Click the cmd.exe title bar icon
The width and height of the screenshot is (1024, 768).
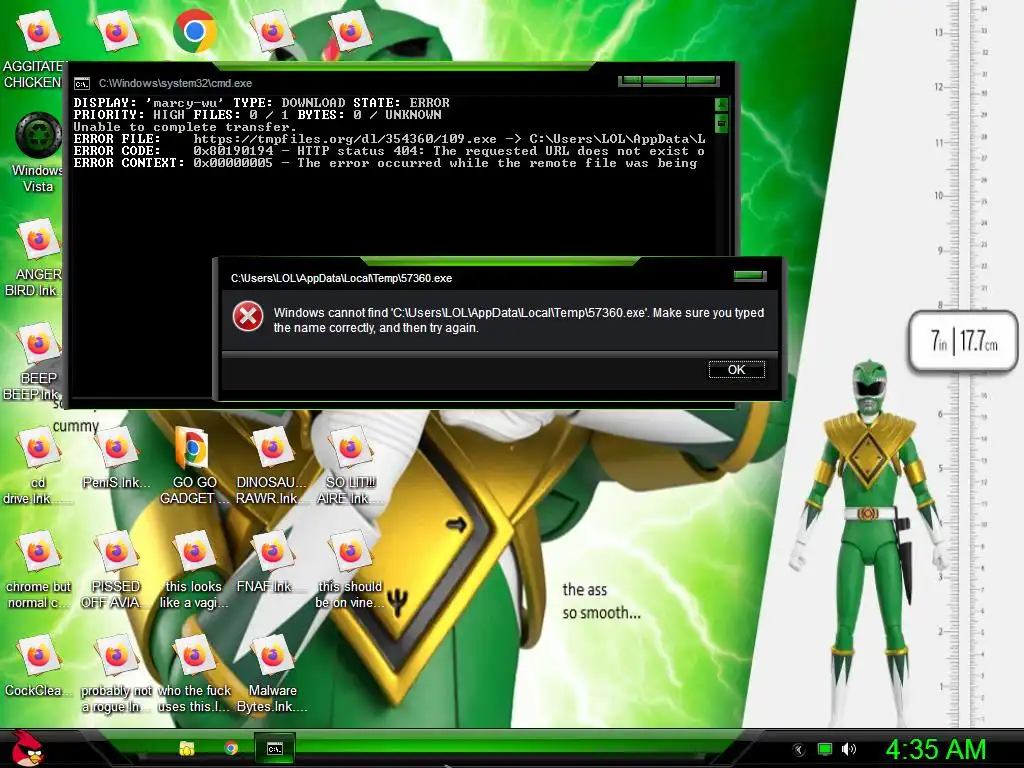[82, 84]
